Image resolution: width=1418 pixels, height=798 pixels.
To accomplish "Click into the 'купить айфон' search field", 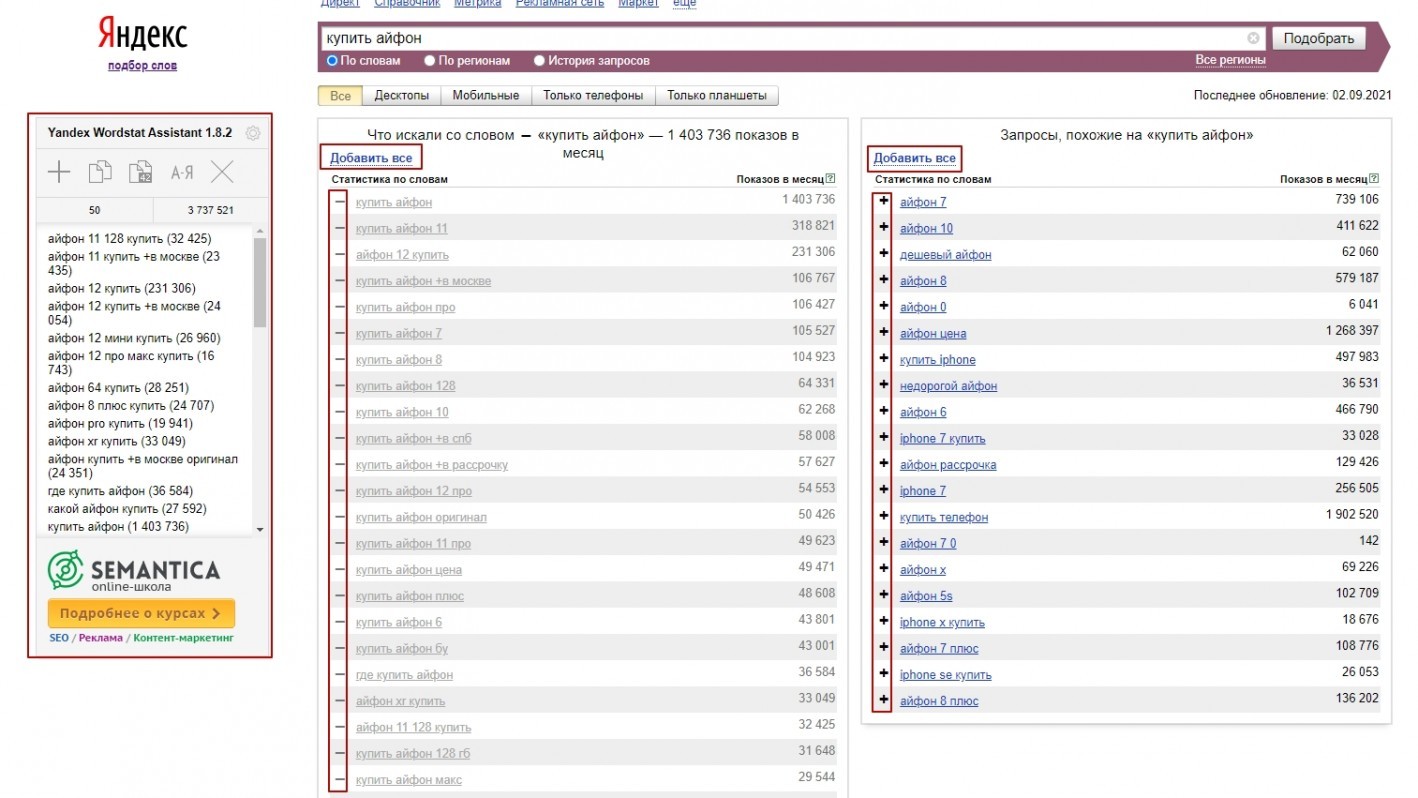I will (x=783, y=38).
